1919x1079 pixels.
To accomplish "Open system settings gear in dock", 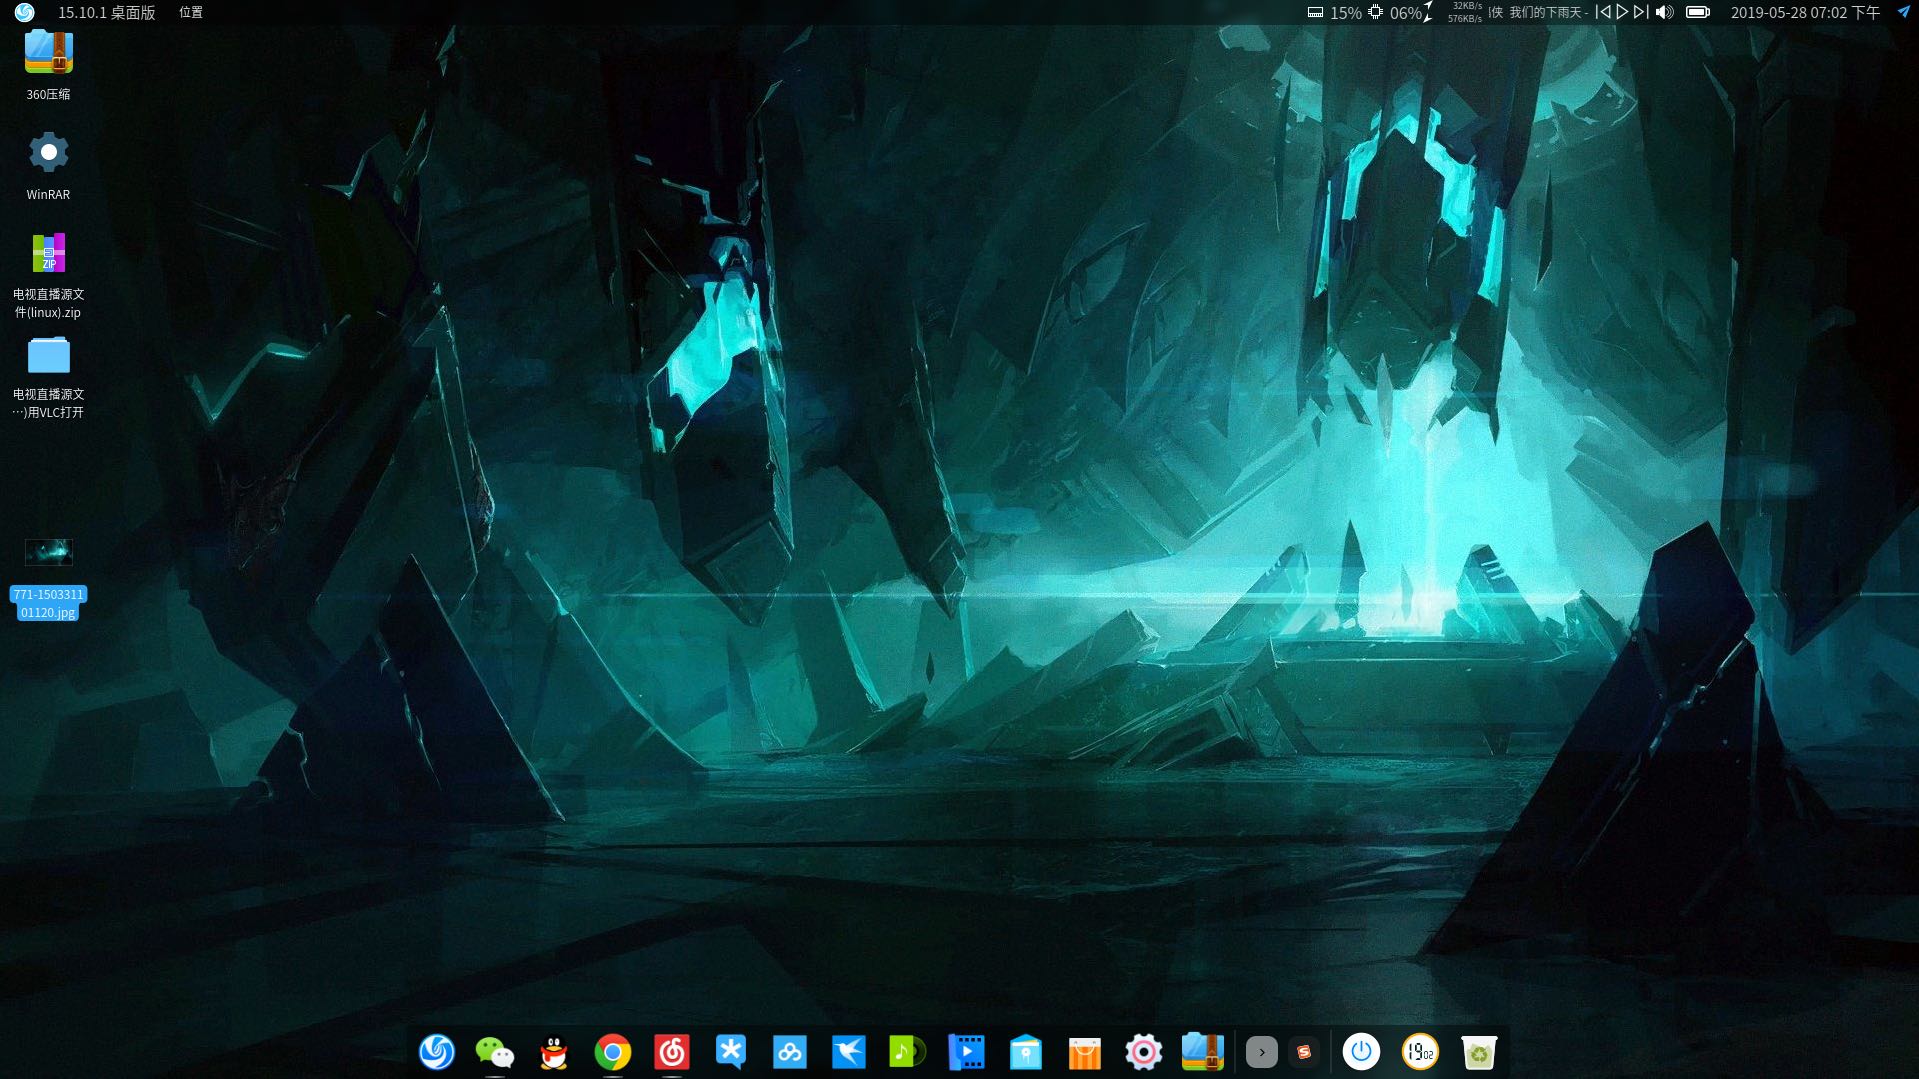I will (x=1144, y=1052).
